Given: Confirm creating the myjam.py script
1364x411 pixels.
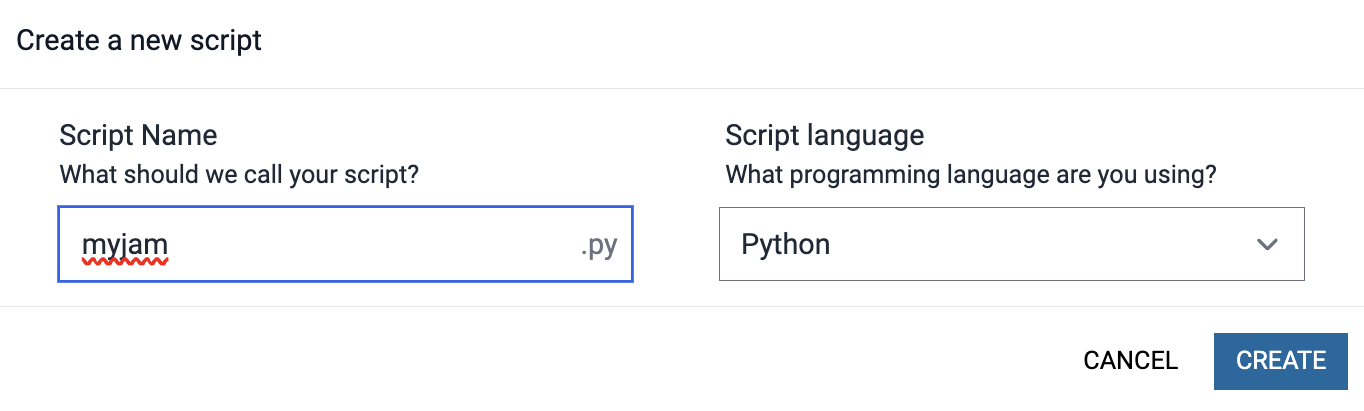Looking at the screenshot, I should click(1280, 360).
